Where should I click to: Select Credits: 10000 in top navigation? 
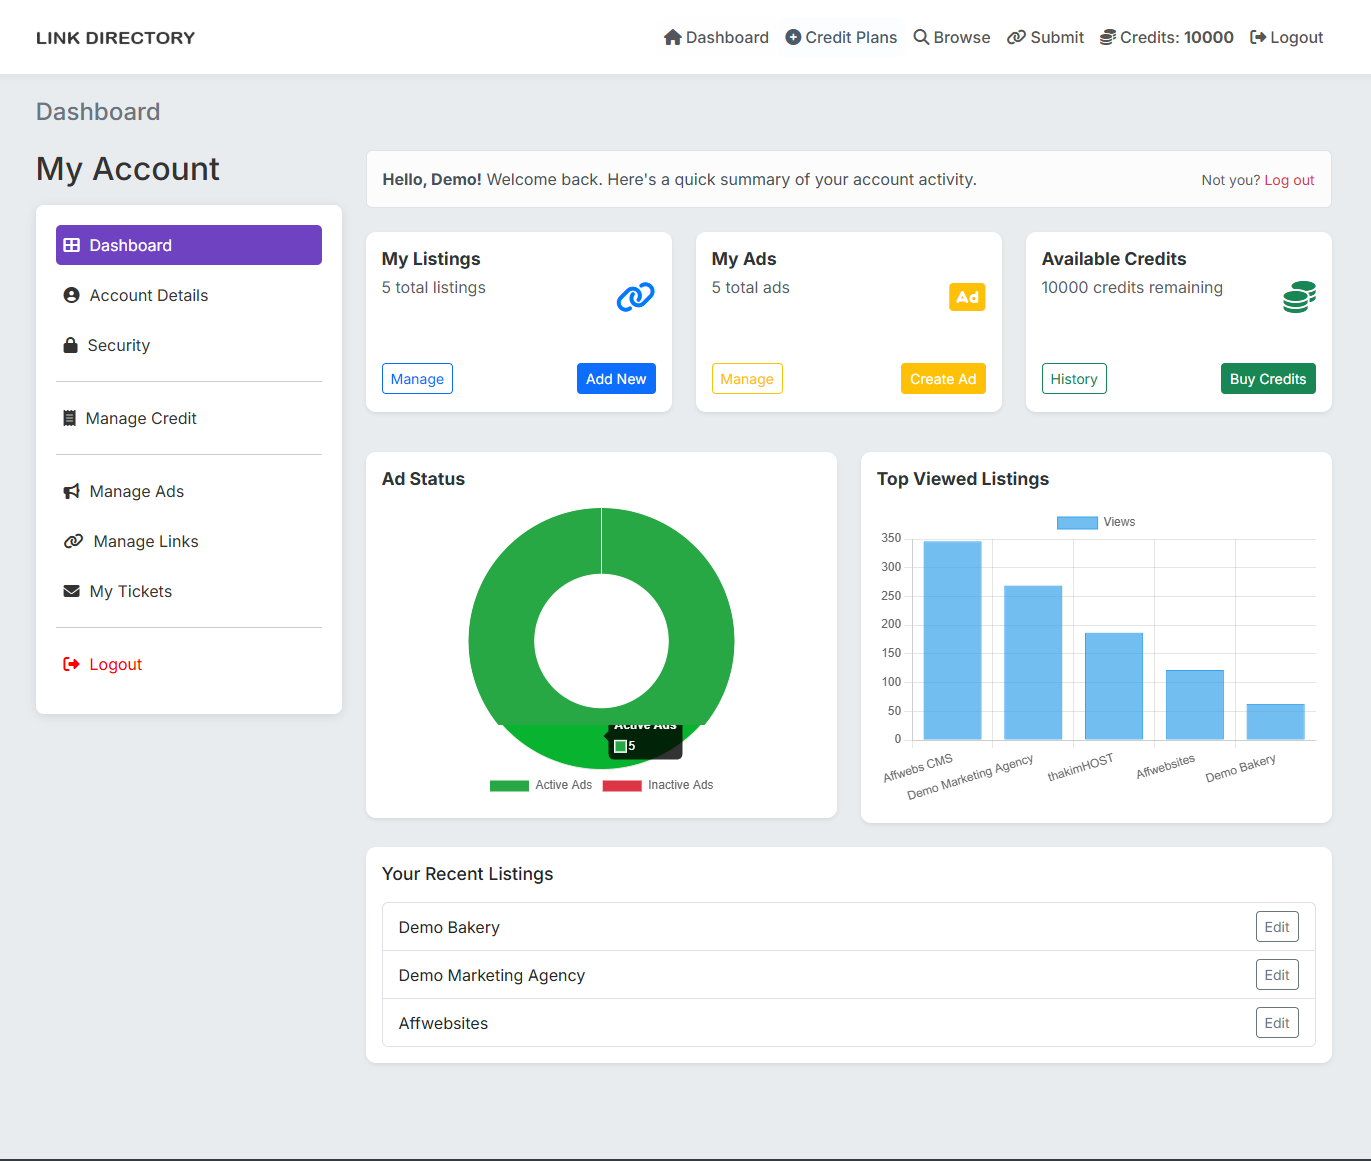click(1166, 37)
